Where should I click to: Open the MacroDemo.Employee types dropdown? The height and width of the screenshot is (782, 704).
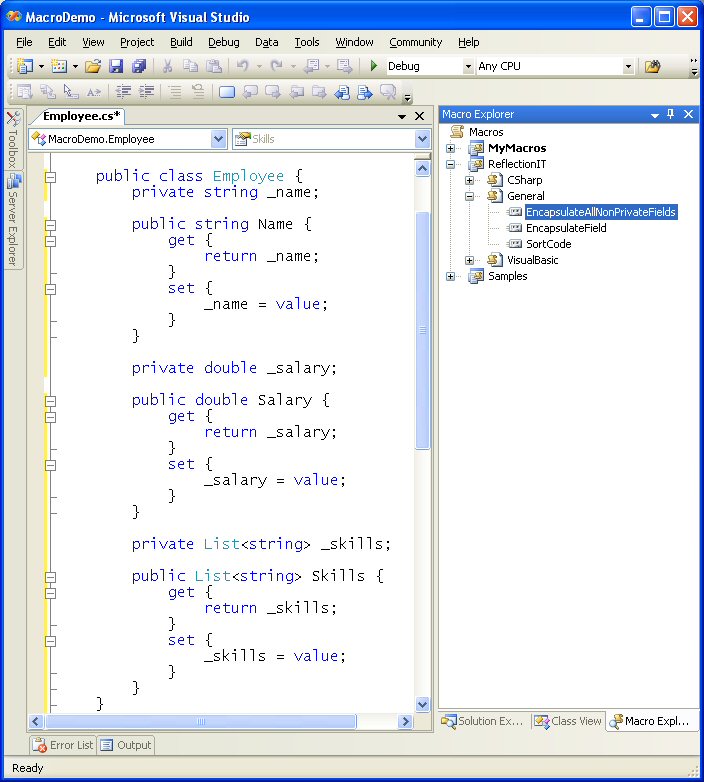[x=218, y=139]
